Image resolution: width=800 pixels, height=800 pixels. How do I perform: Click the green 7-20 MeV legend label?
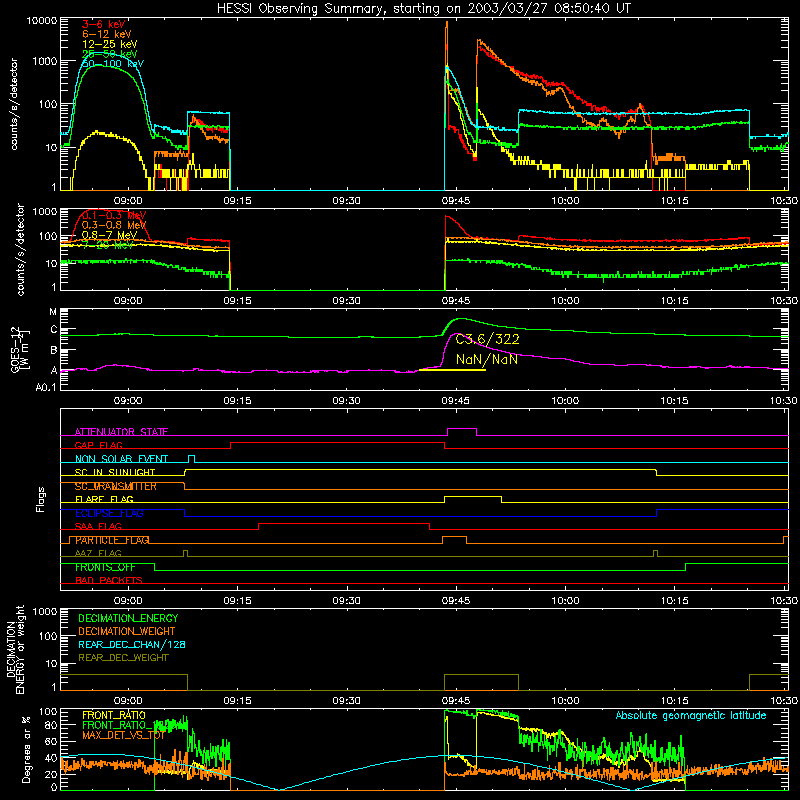(108, 245)
